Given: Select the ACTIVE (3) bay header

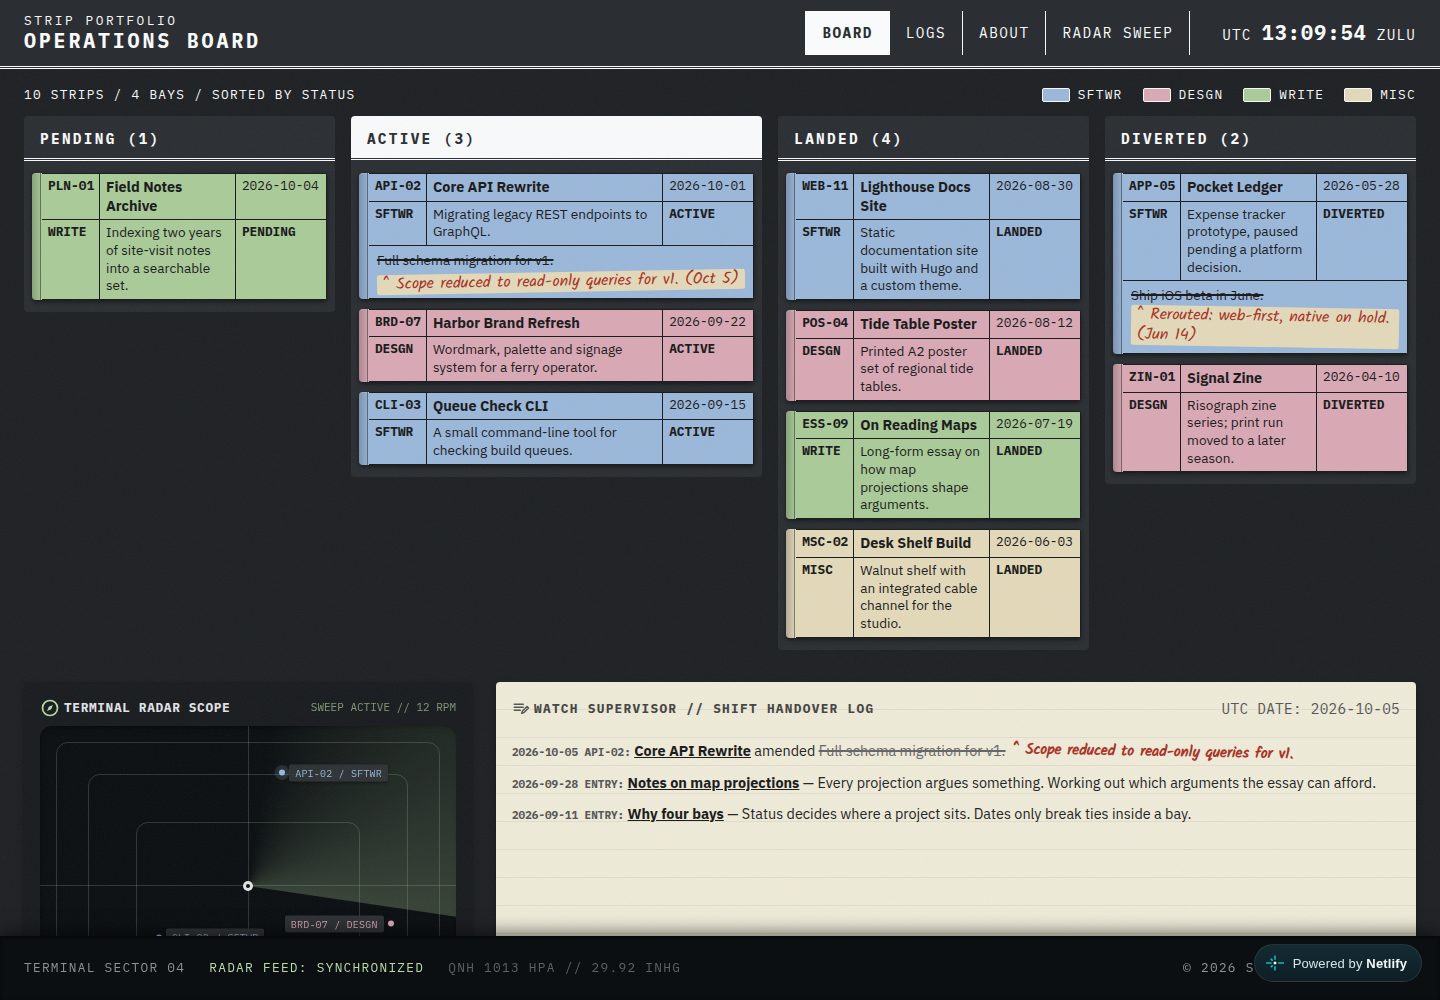Looking at the screenshot, I should pos(556,139).
